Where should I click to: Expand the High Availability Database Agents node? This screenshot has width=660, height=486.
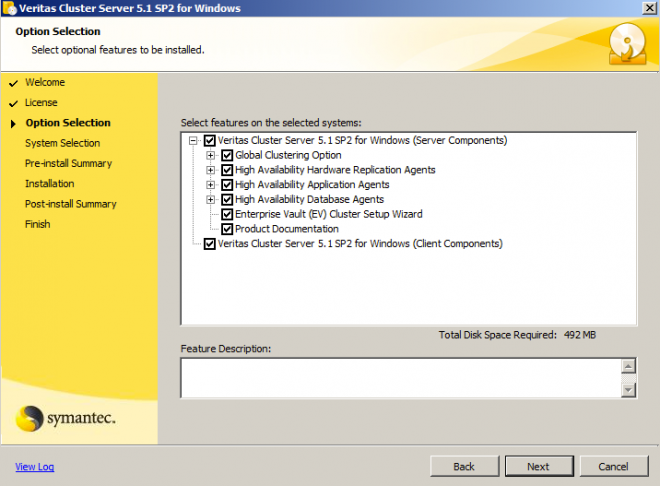click(210, 199)
